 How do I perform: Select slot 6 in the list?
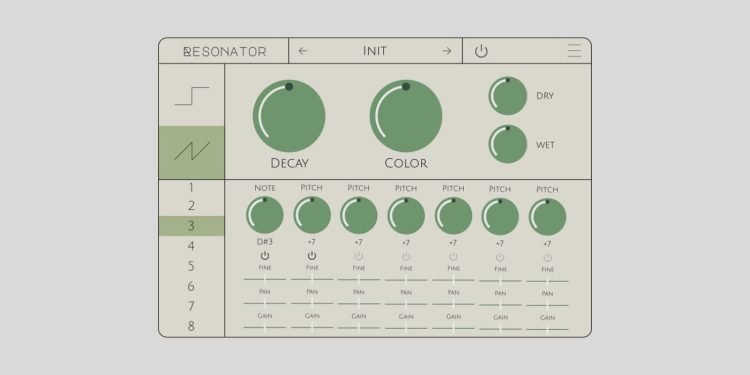click(x=191, y=286)
